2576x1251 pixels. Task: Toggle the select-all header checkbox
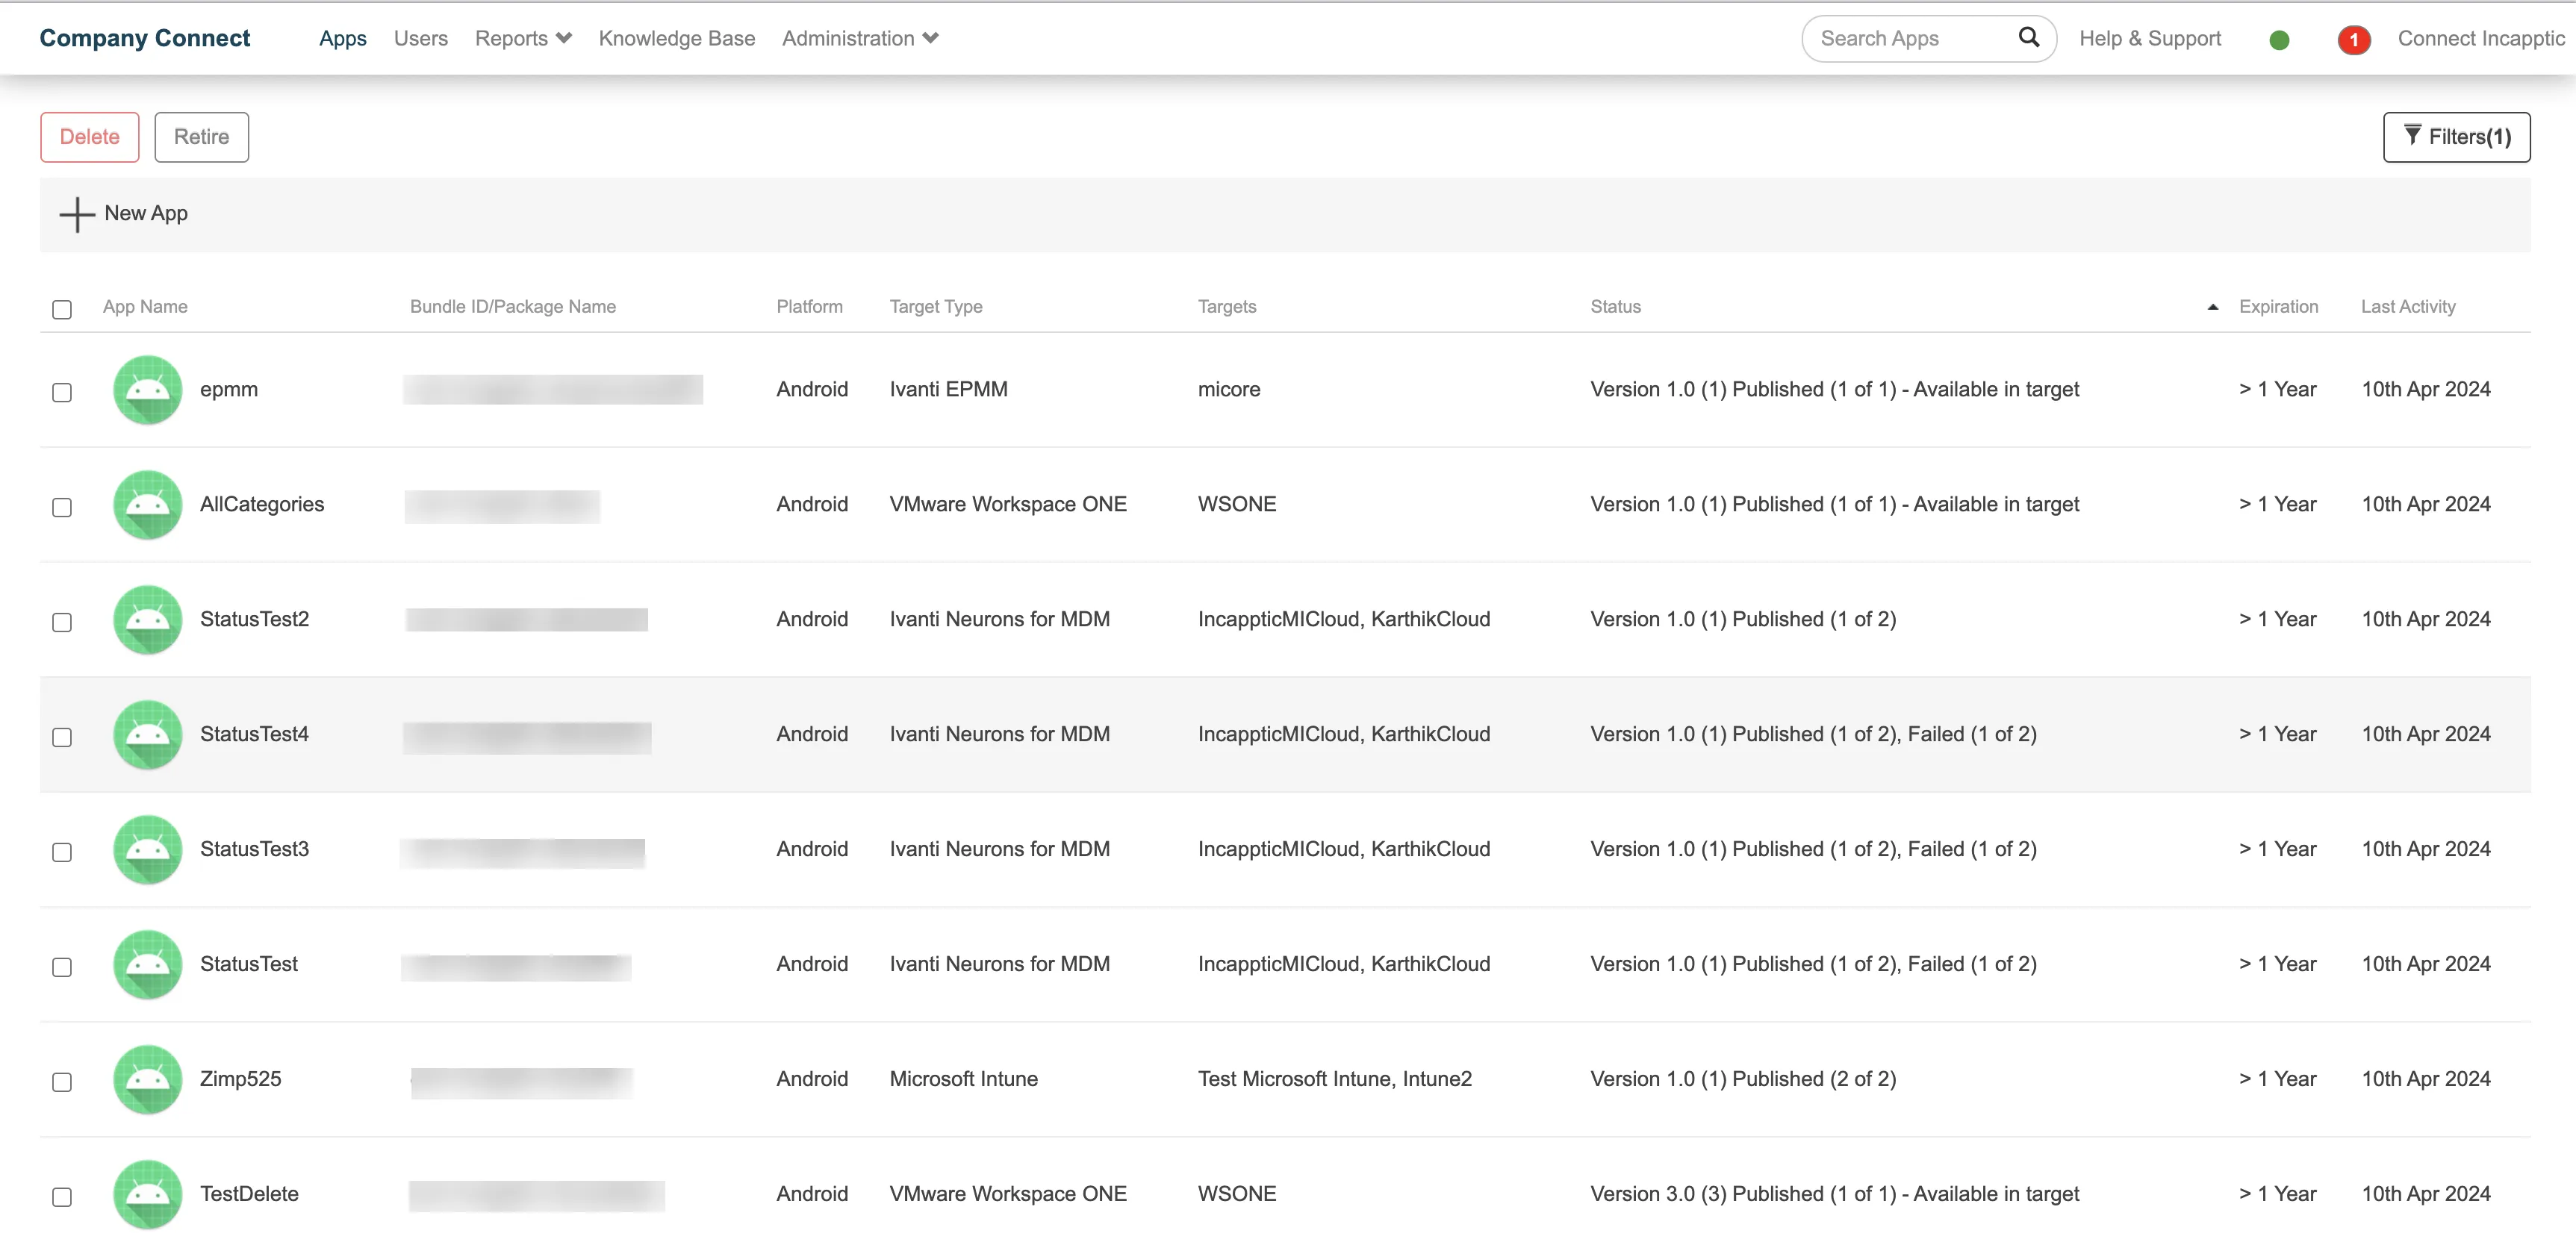pyautogui.click(x=62, y=310)
